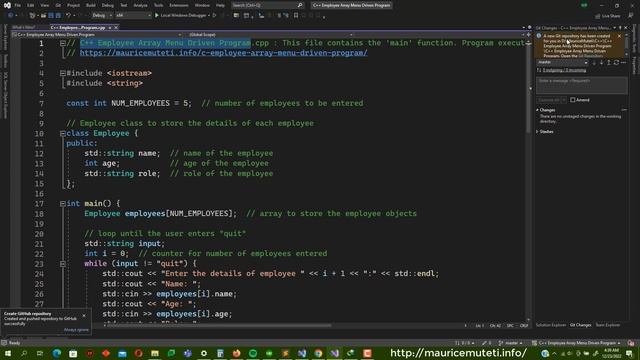Screen dimensions: 640x360
Task: Open the Git menu
Action: (x=58, y=5)
